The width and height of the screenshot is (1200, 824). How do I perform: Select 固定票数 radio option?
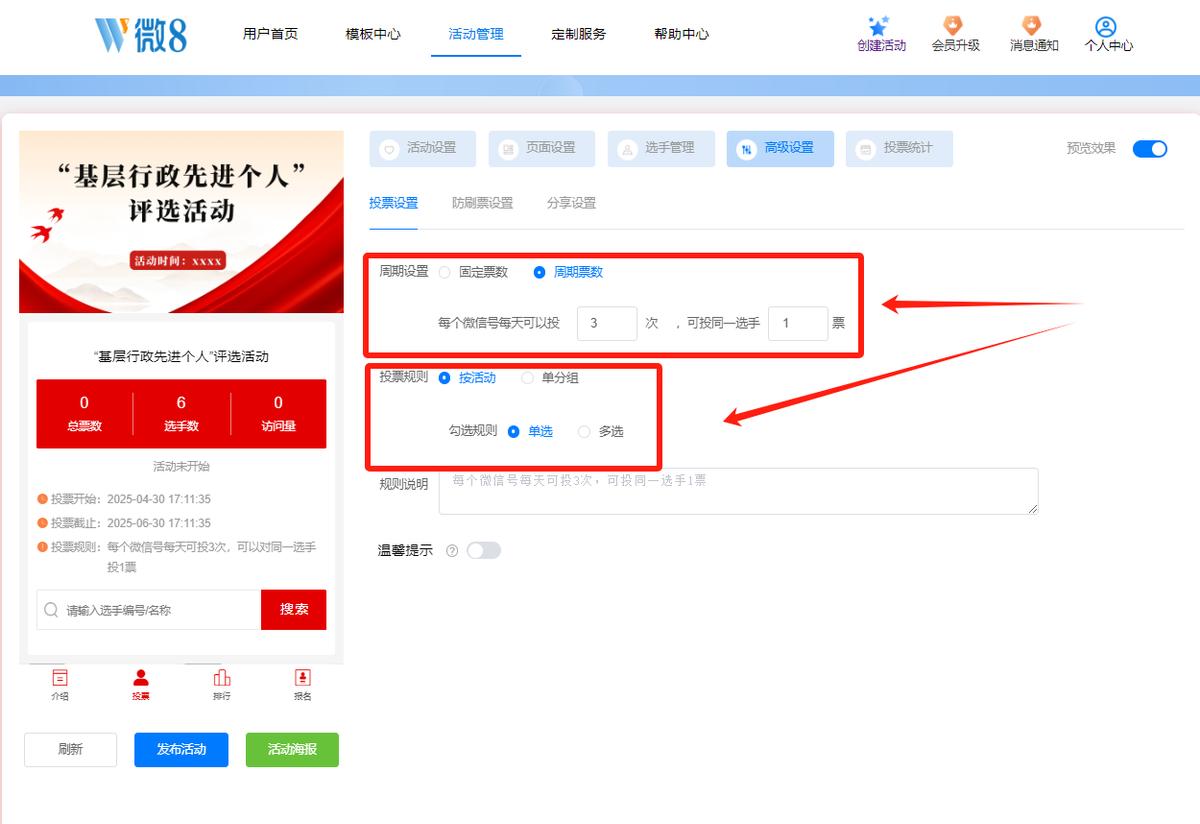point(445,272)
